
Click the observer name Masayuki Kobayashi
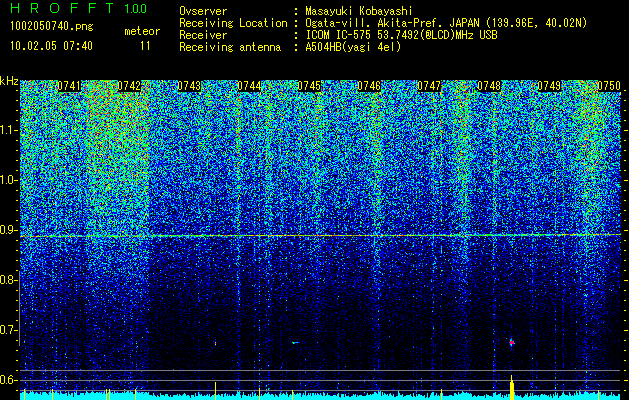tap(359, 11)
